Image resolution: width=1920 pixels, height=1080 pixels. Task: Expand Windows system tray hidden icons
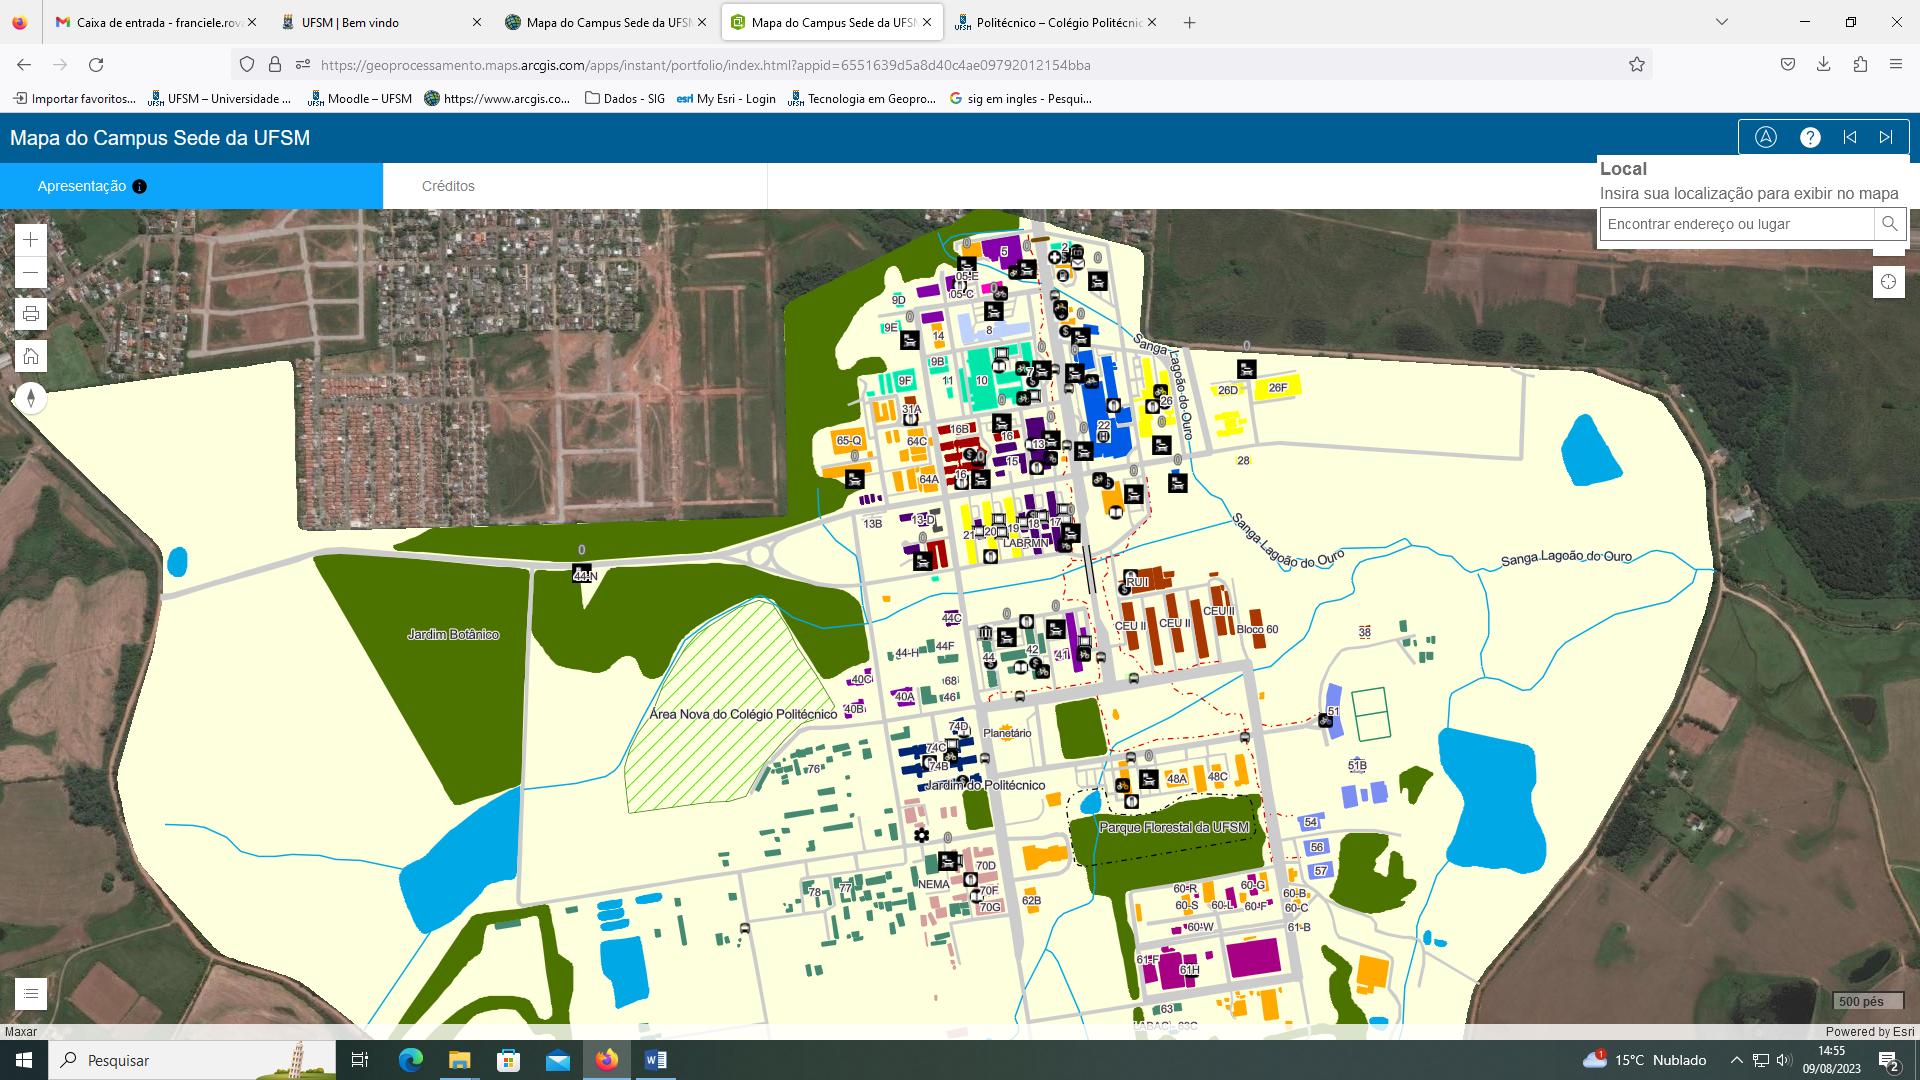1736,1060
